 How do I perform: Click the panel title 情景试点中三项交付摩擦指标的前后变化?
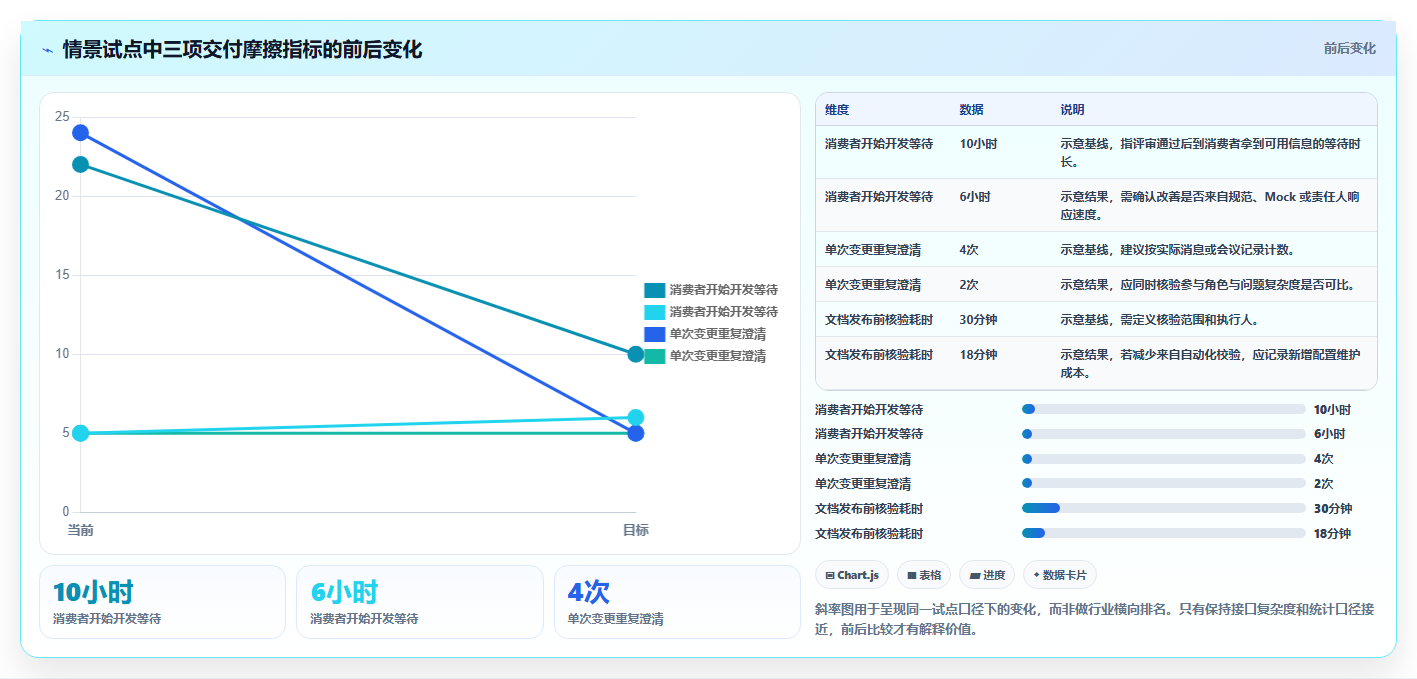click(x=242, y=50)
